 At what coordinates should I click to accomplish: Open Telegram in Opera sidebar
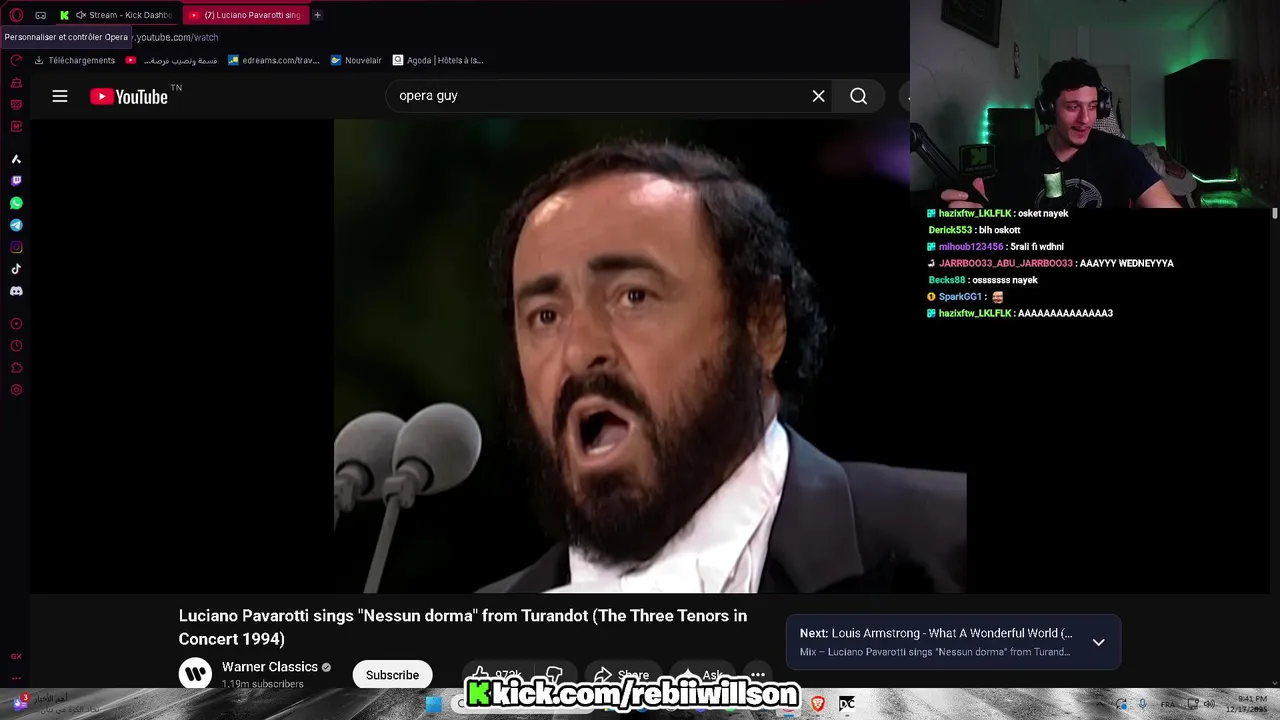(16, 225)
